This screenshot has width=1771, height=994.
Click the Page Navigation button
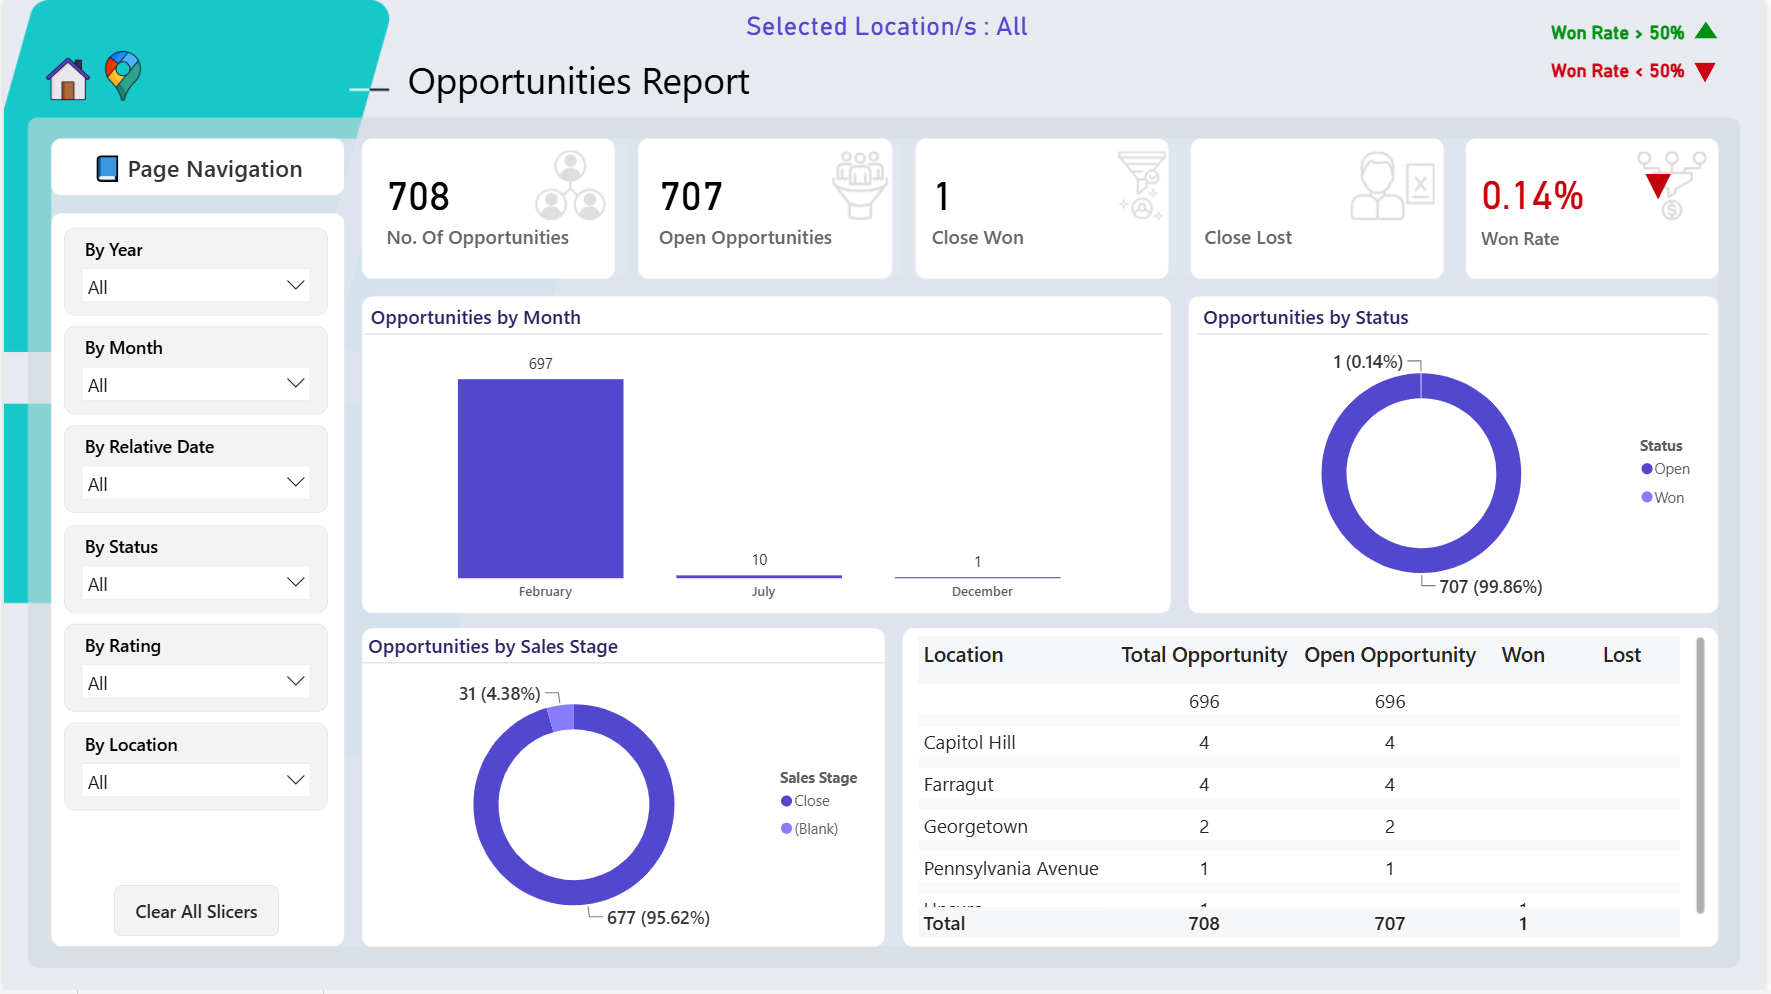(198, 168)
